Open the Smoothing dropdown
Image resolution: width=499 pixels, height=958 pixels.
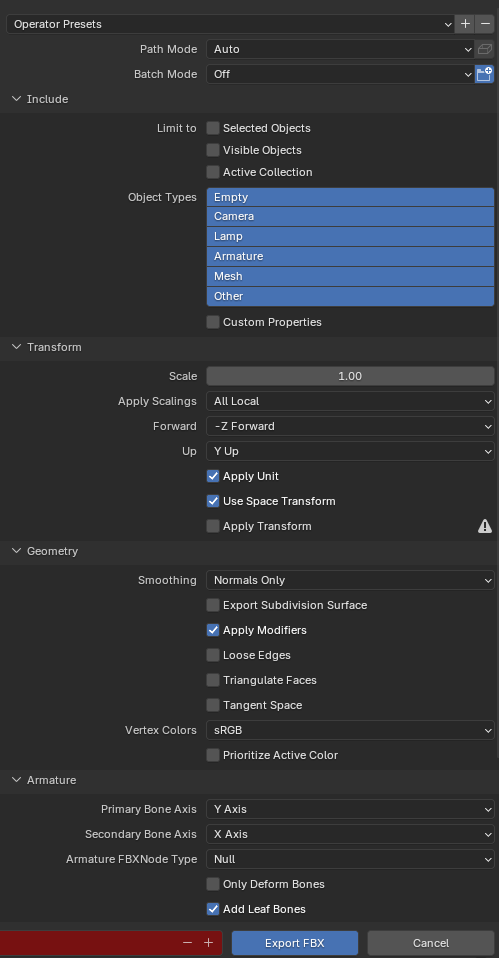pos(350,580)
